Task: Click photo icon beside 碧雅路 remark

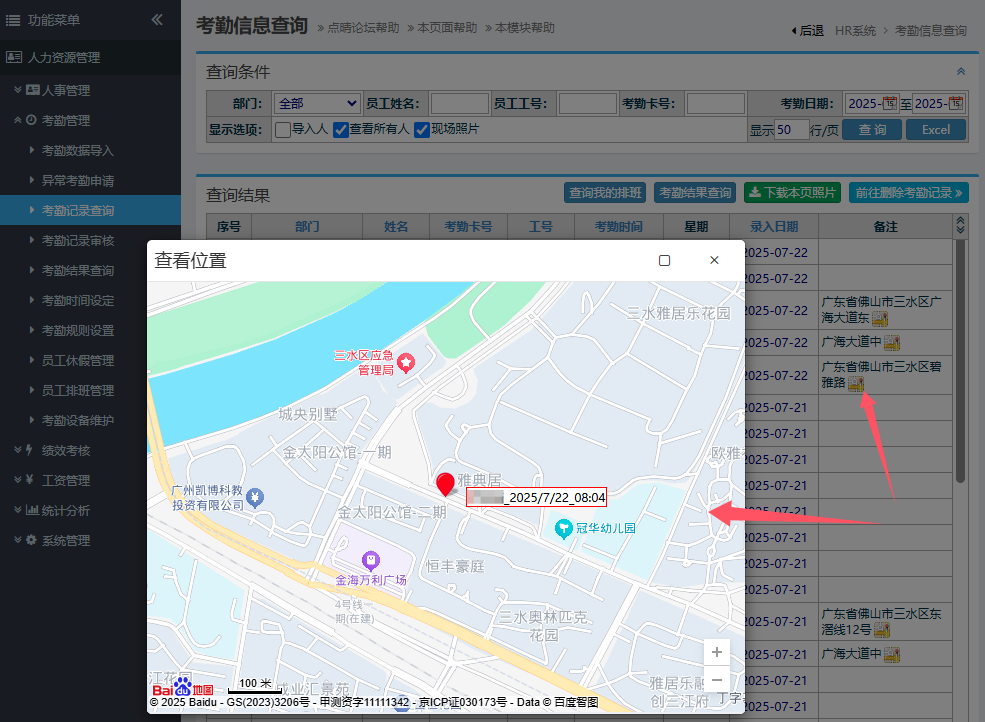Action: pyautogui.click(x=856, y=383)
